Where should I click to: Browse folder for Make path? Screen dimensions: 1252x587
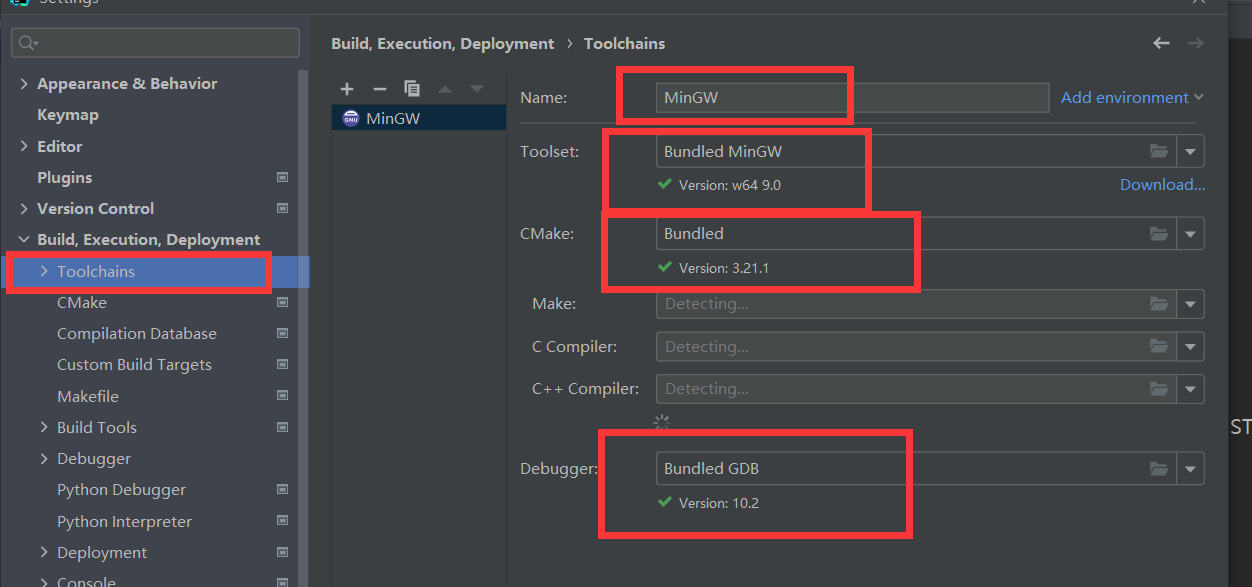point(1159,304)
